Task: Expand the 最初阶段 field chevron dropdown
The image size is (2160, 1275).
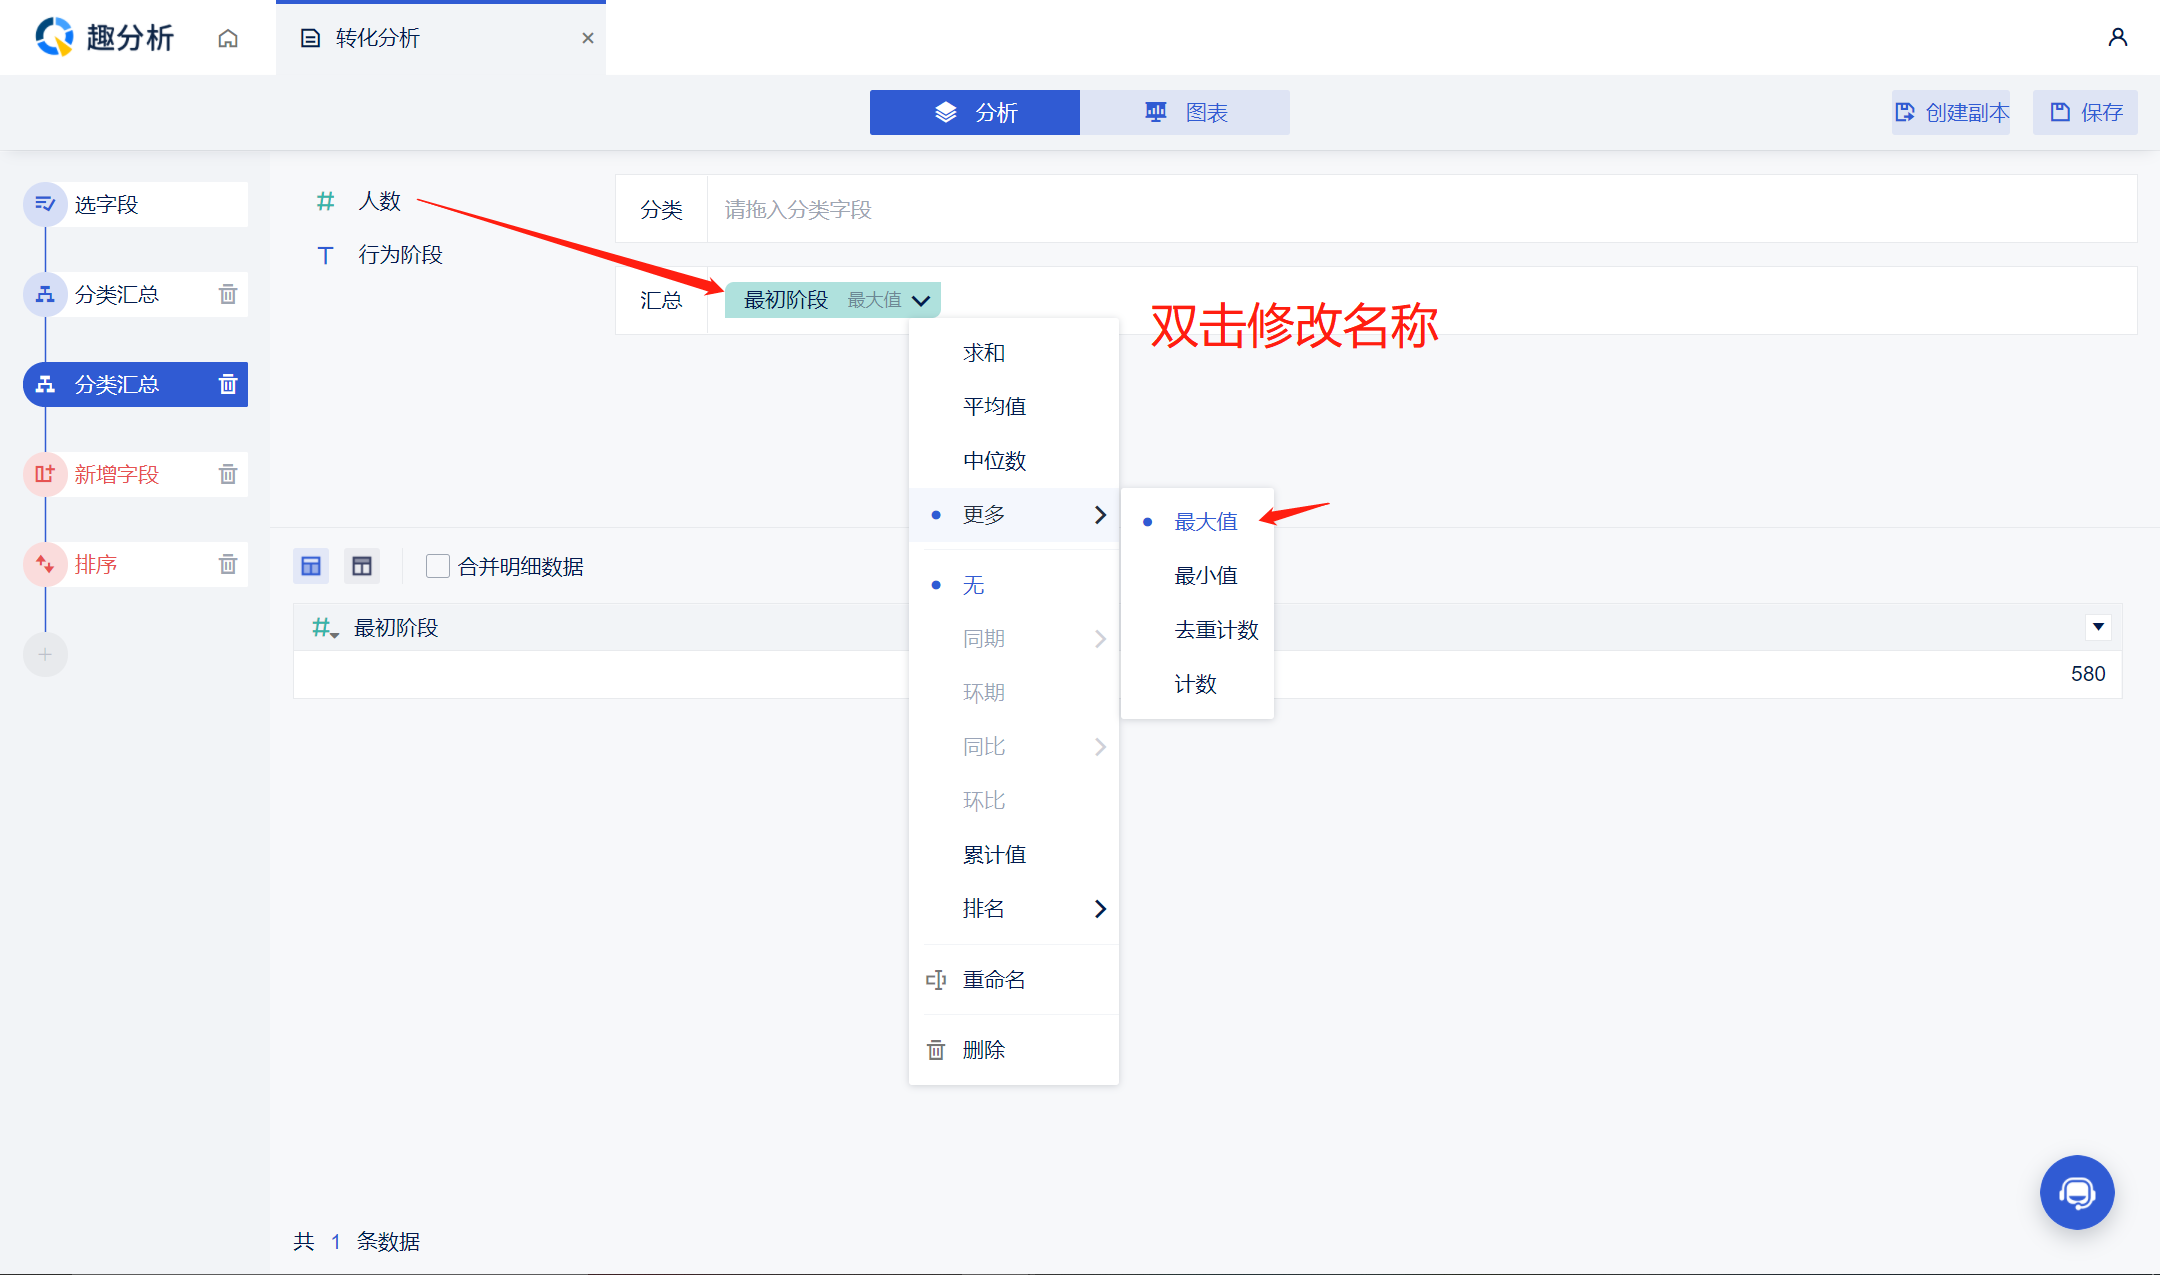Action: point(921,300)
